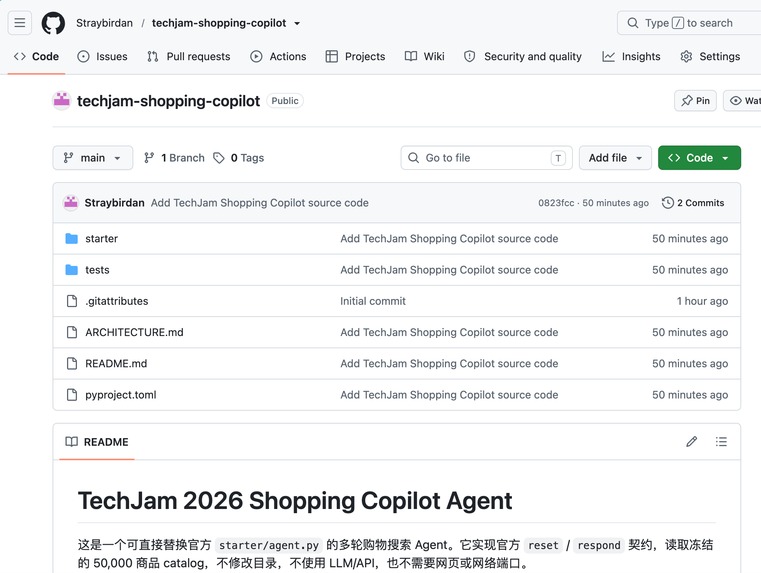761x573 pixels.
Task: Edit the README with pencil icon
Action: (x=692, y=442)
